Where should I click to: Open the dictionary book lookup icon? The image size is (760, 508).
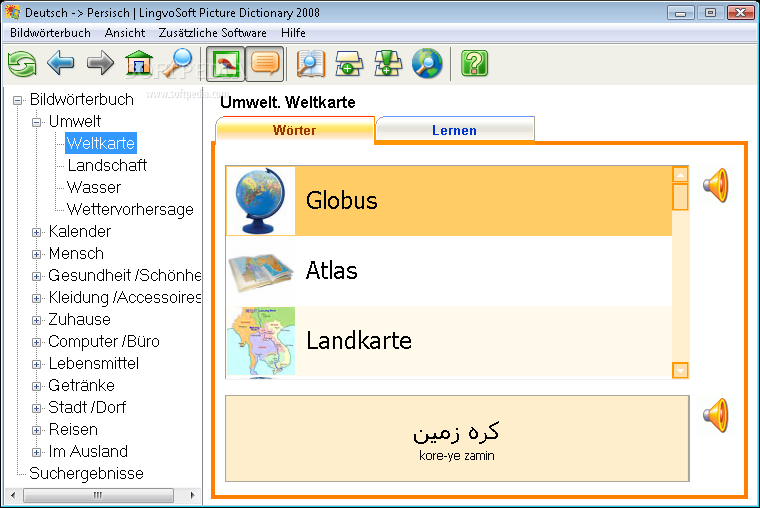point(310,64)
